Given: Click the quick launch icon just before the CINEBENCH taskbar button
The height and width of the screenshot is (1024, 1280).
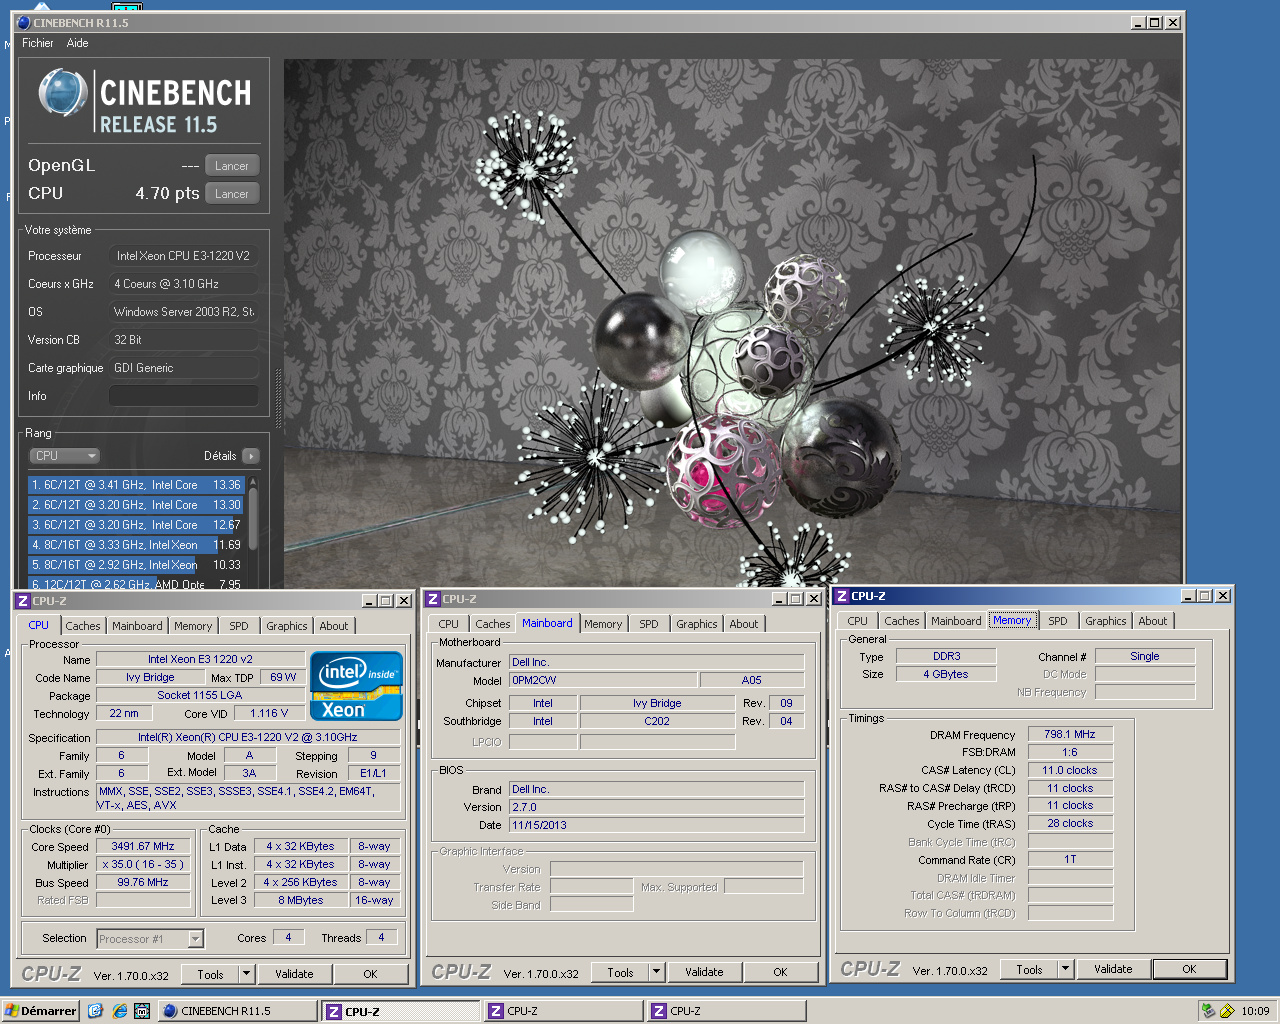Looking at the screenshot, I should [142, 1011].
